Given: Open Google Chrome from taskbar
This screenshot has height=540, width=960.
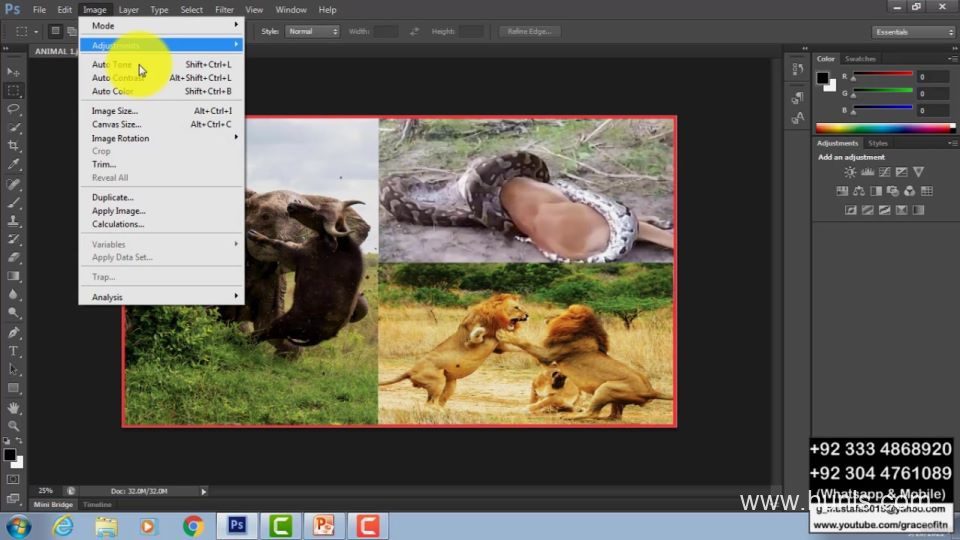Looking at the screenshot, I should pos(193,526).
